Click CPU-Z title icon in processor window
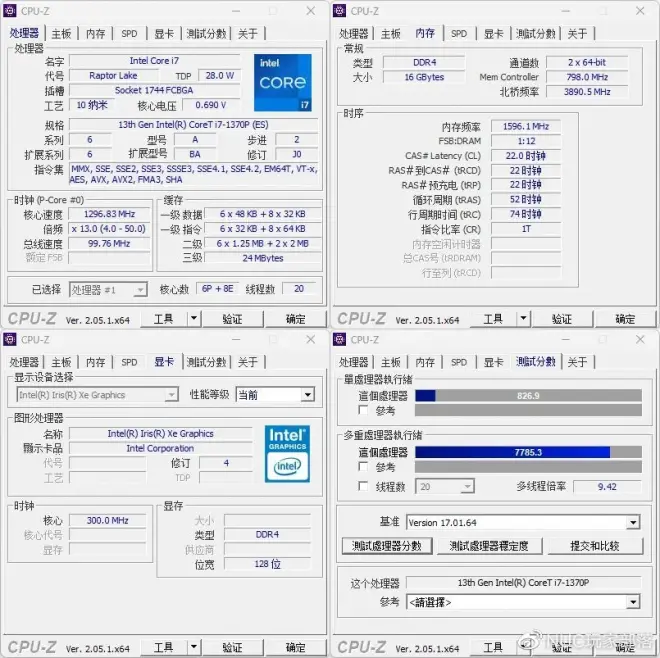The height and width of the screenshot is (658, 660). (x=11, y=11)
